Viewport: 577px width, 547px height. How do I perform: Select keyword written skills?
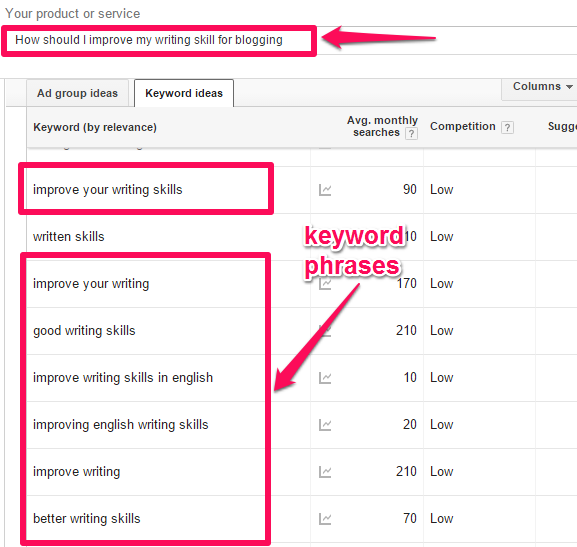click(x=69, y=237)
